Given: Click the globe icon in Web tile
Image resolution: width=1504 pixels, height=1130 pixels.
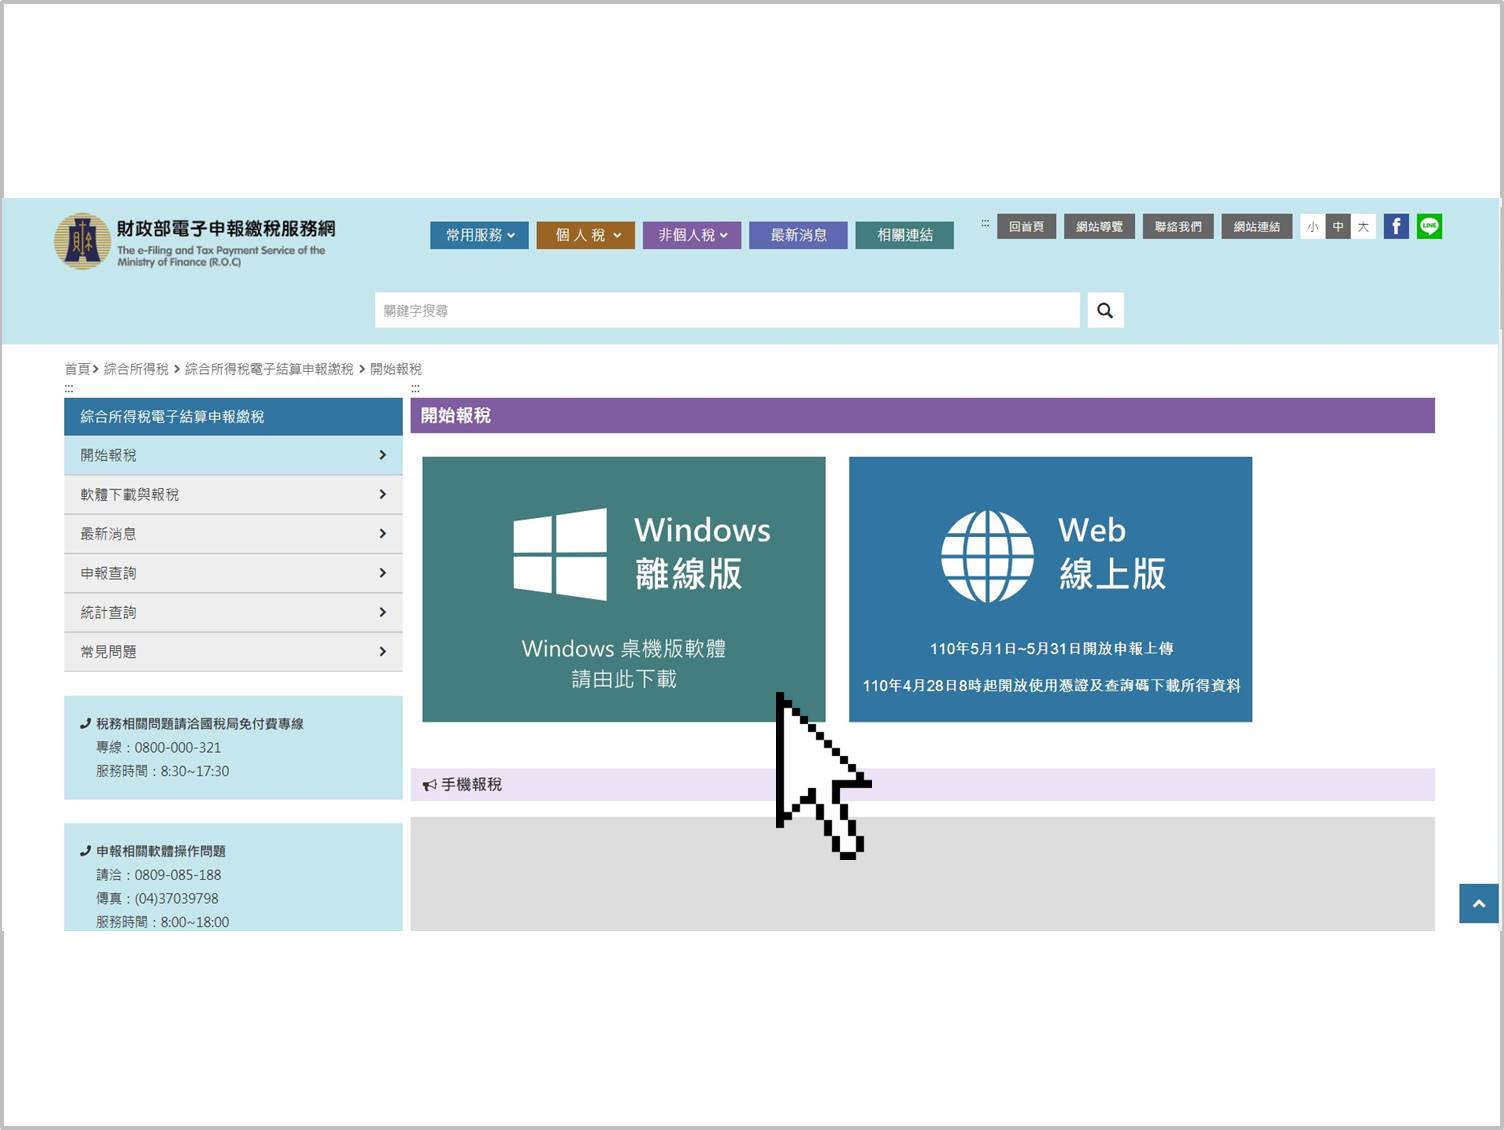Looking at the screenshot, I should pyautogui.click(x=987, y=556).
